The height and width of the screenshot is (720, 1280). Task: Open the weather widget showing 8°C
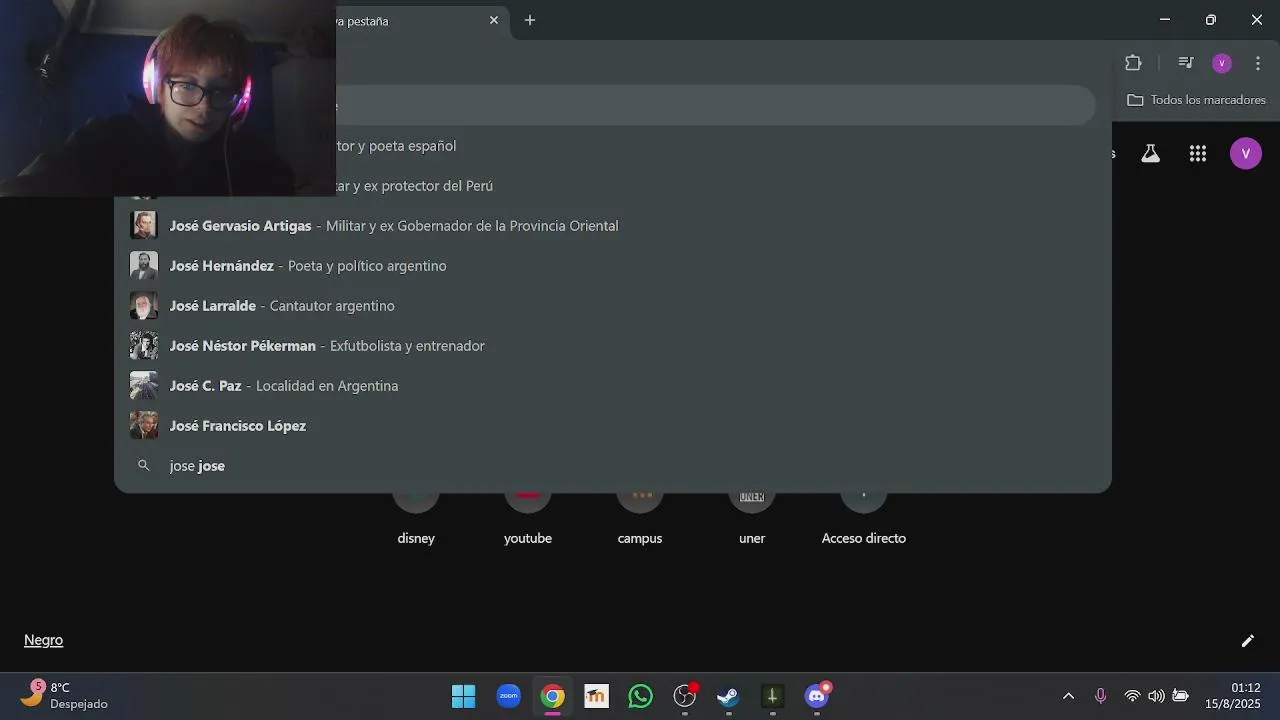[x=65, y=695]
